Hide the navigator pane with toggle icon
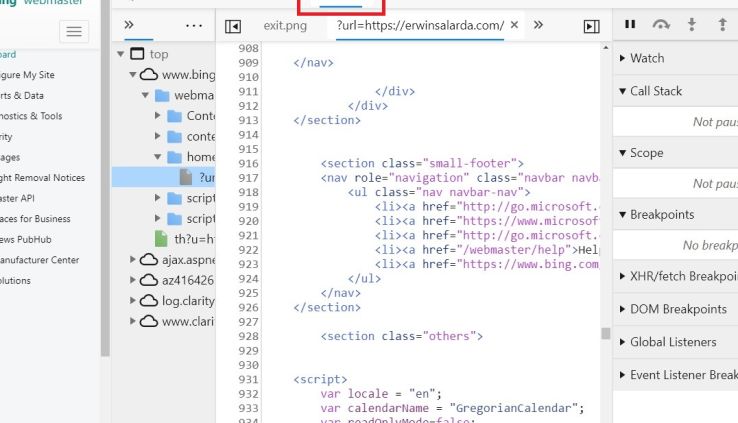This screenshot has width=738, height=423. coord(233,26)
